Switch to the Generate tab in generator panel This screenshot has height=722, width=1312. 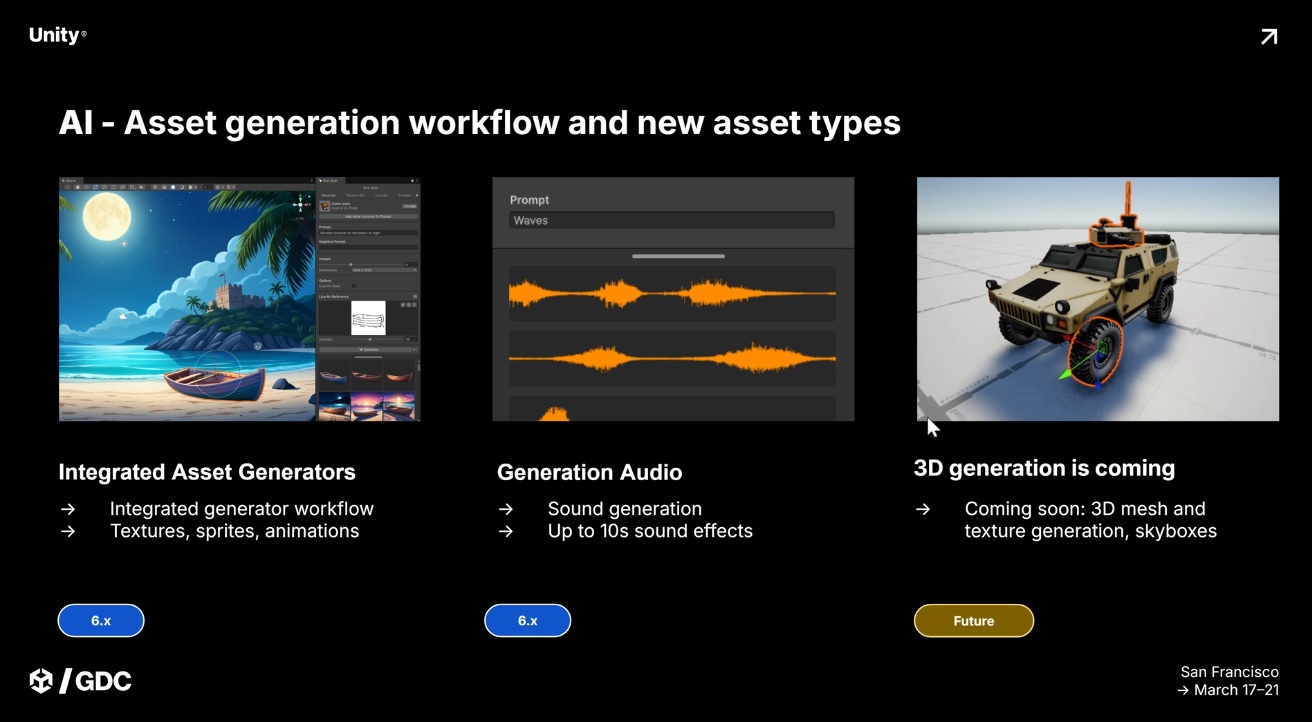click(x=328, y=195)
